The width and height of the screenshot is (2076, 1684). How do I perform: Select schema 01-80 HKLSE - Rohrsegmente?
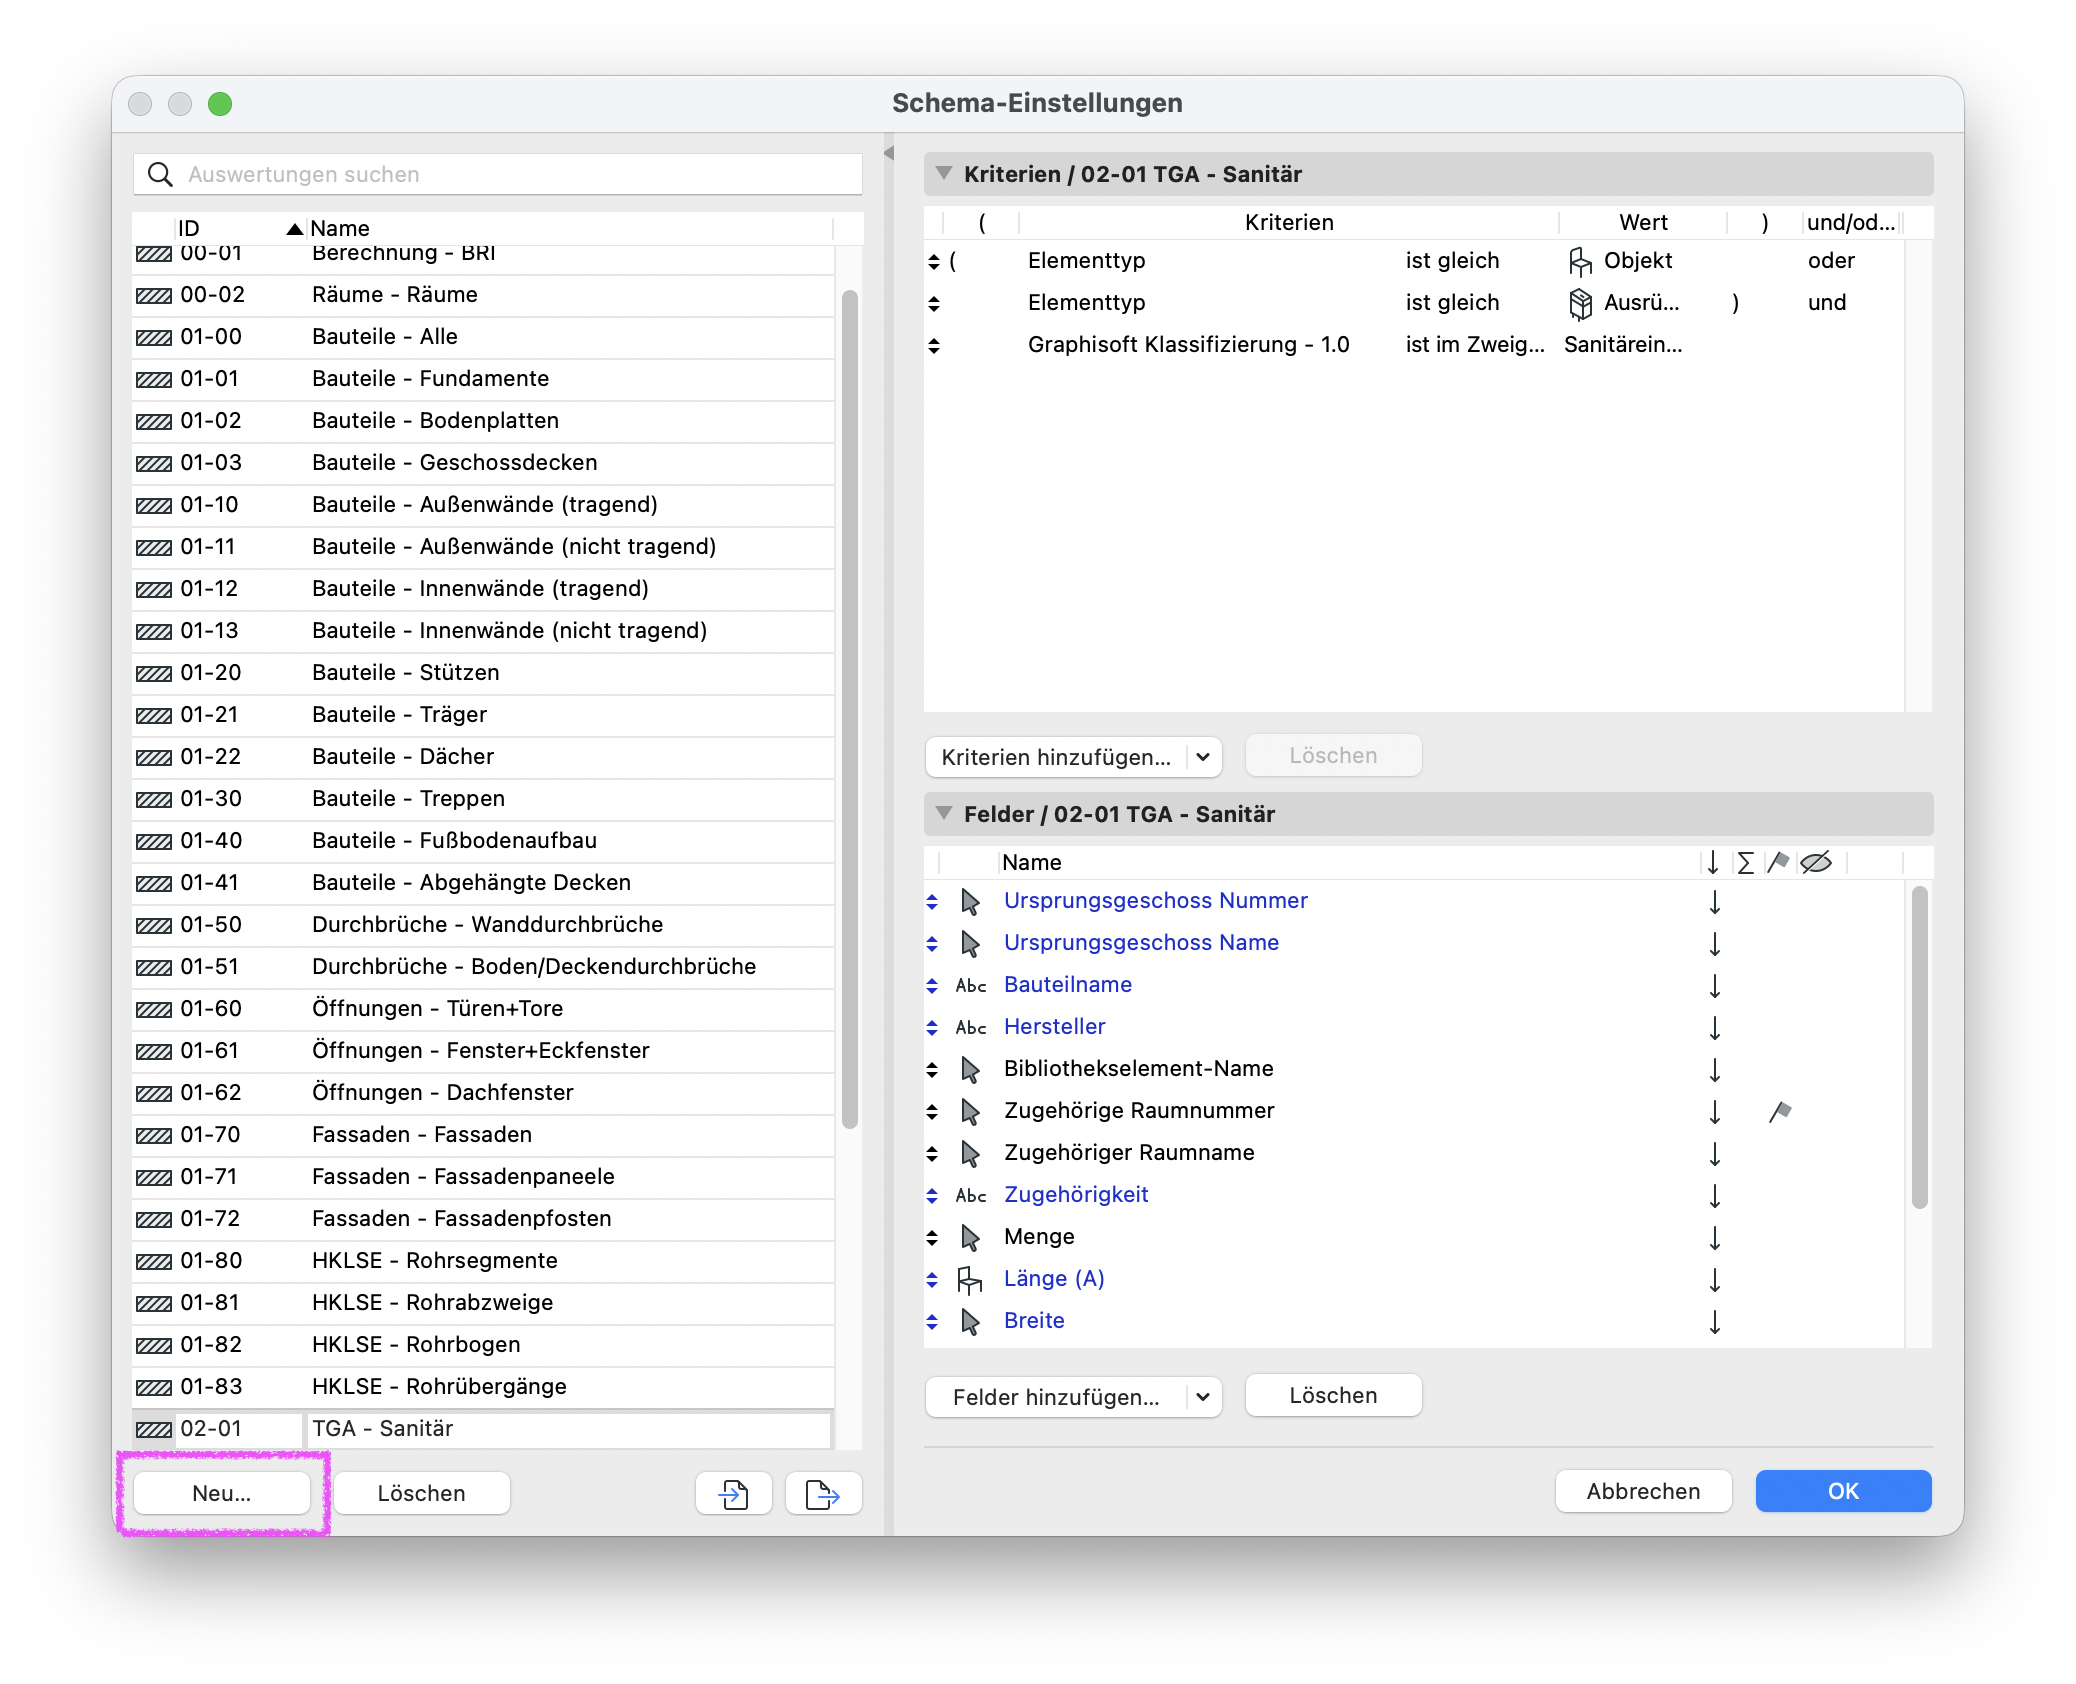point(483,1261)
